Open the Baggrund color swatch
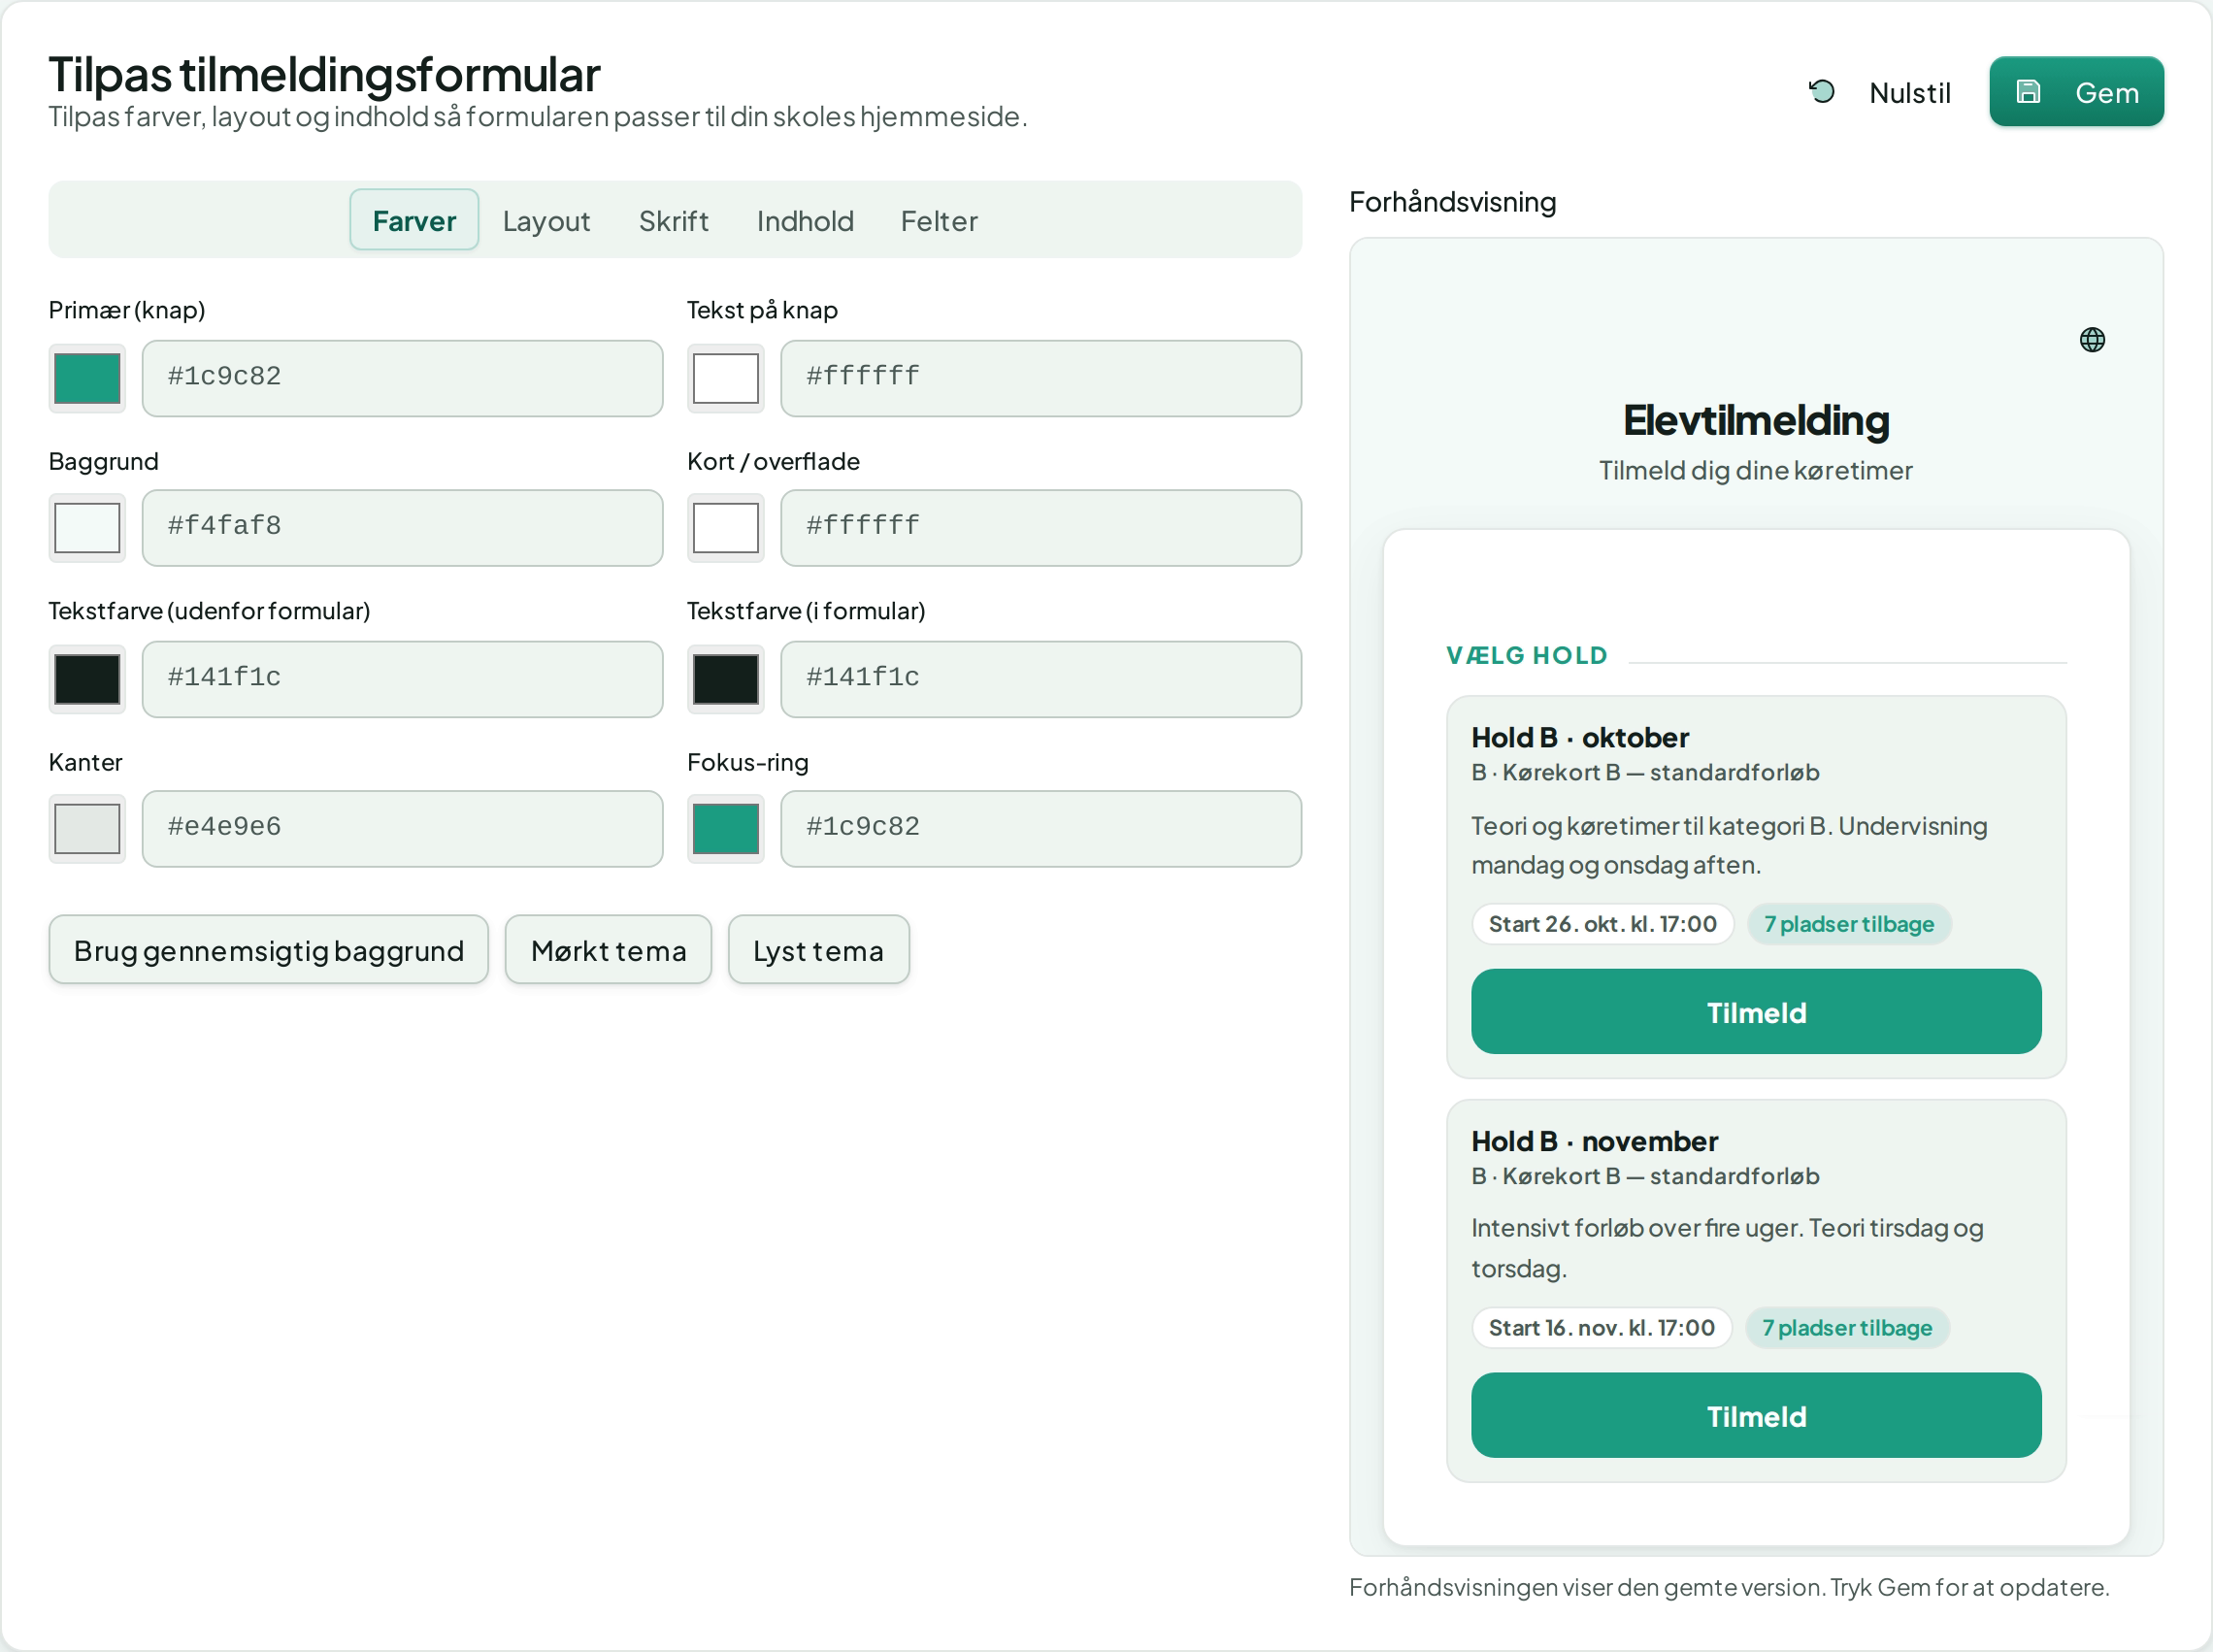Screen dimensions: 2213x1652 87,528
